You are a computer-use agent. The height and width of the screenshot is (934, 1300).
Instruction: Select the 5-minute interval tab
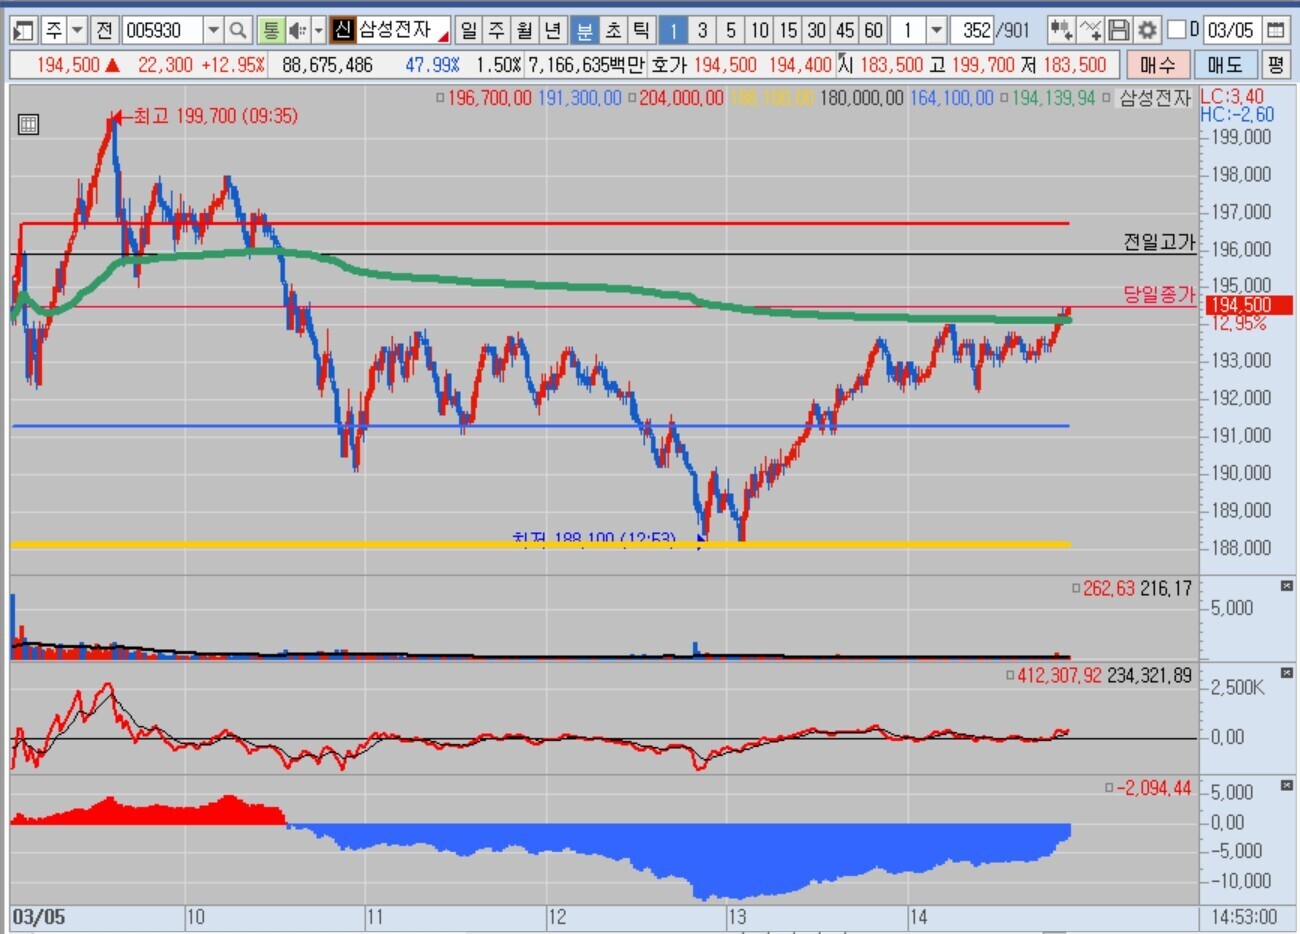pyautogui.click(x=731, y=31)
